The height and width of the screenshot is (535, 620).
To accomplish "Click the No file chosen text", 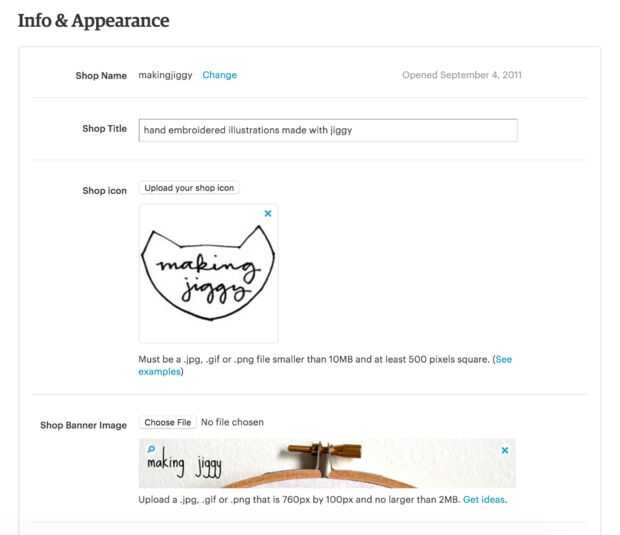I will pyautogui.click(x=232, y=423).
